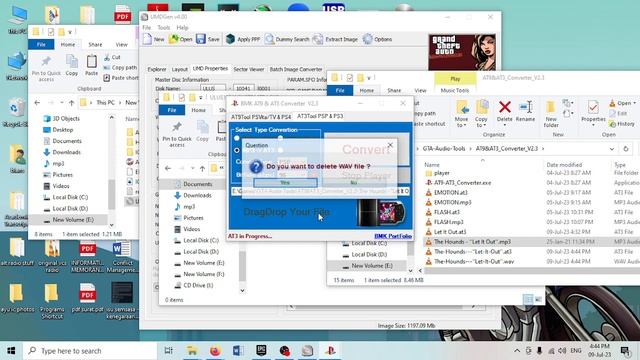Close the Question dialog

(x=390, y=145)
